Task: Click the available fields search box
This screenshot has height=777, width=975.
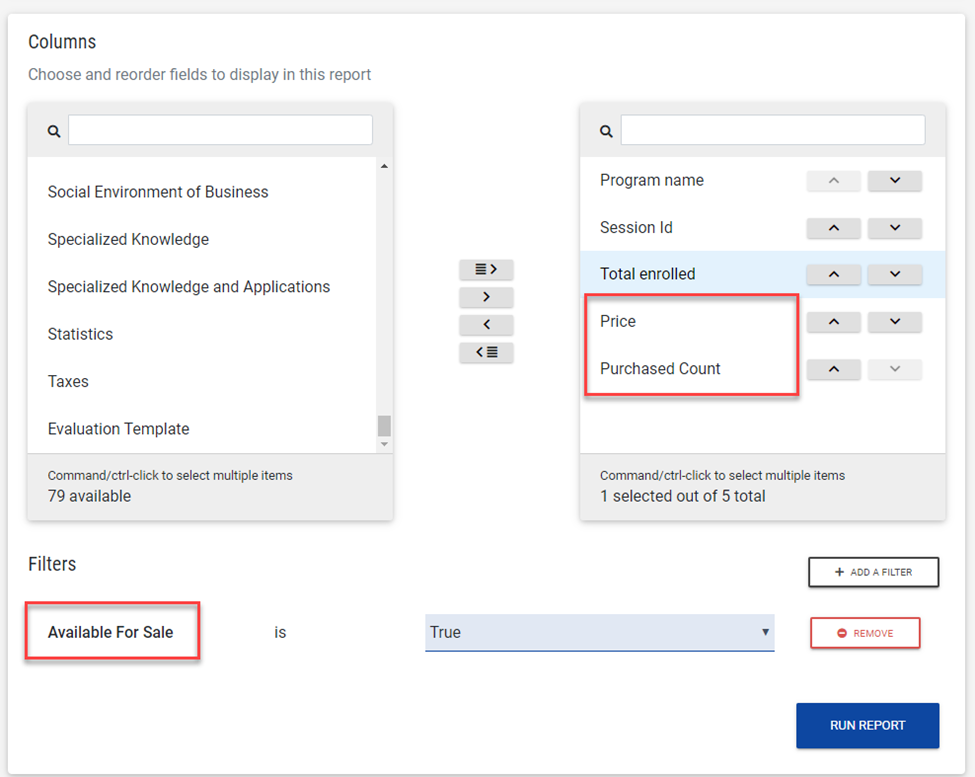Action: point(220,130)
